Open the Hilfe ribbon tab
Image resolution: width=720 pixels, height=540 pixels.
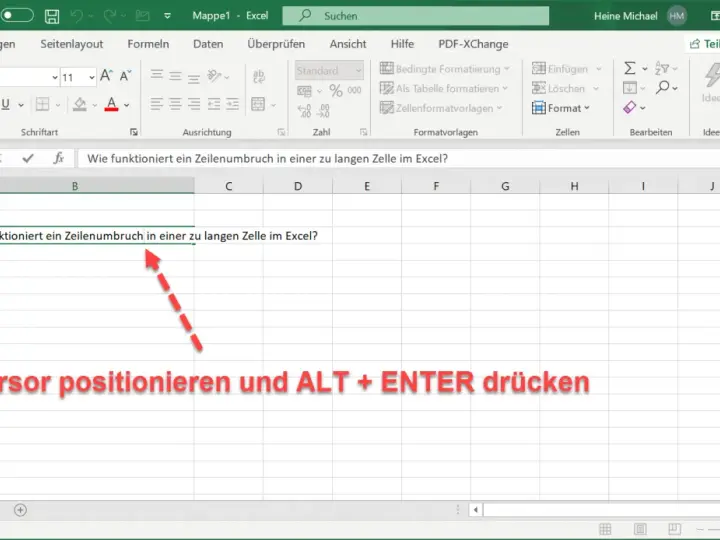coord(402,44)
